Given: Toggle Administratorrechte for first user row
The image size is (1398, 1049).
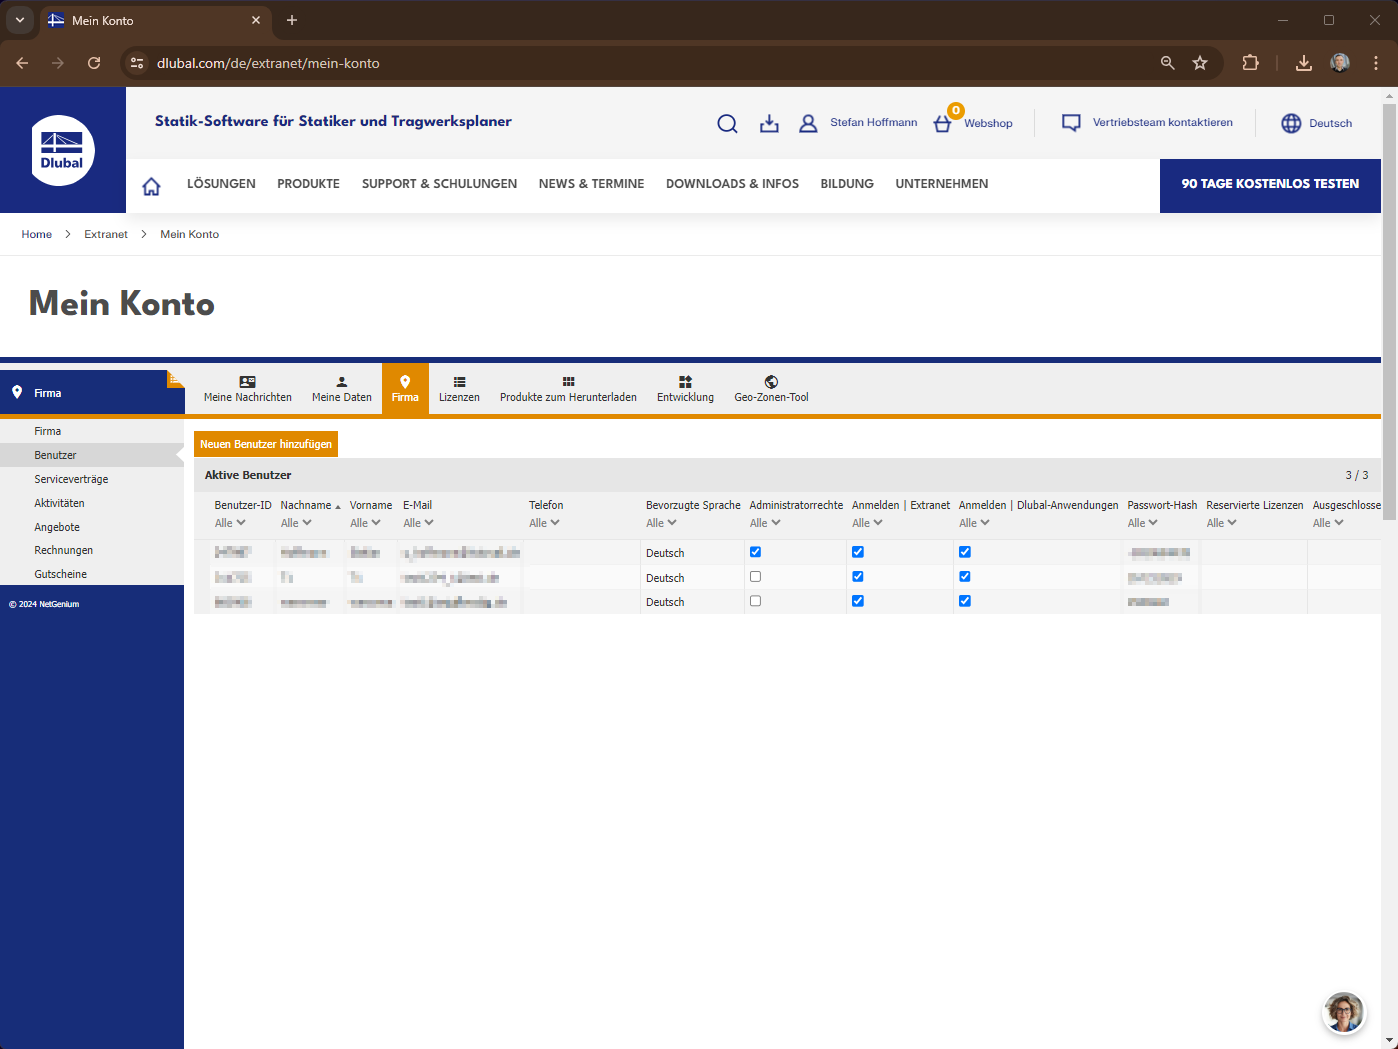Looking at the screenshot, I should 755,552.
